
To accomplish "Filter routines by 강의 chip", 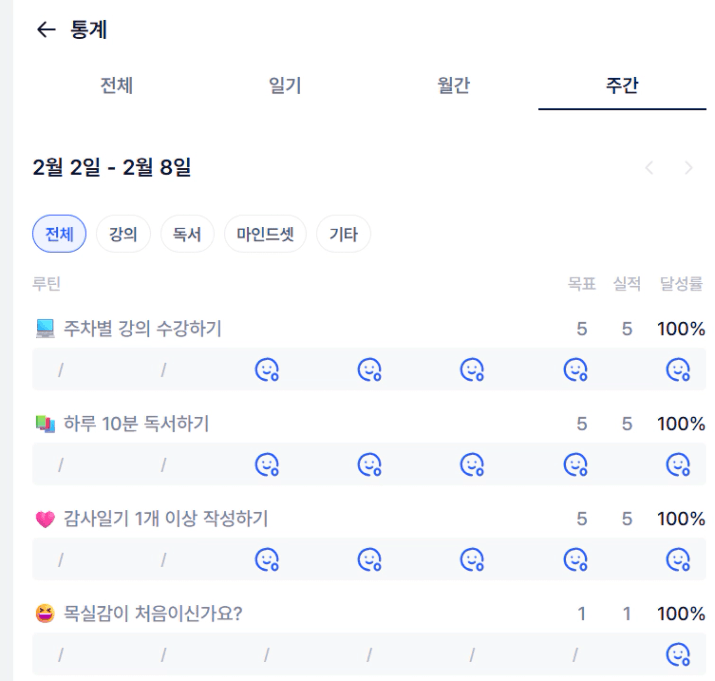I will pyautogui.click(x=123, y=235).
